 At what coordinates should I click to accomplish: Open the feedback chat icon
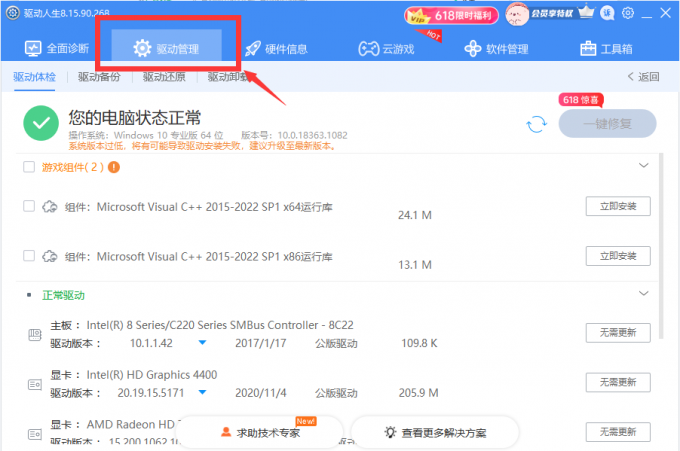607,13
